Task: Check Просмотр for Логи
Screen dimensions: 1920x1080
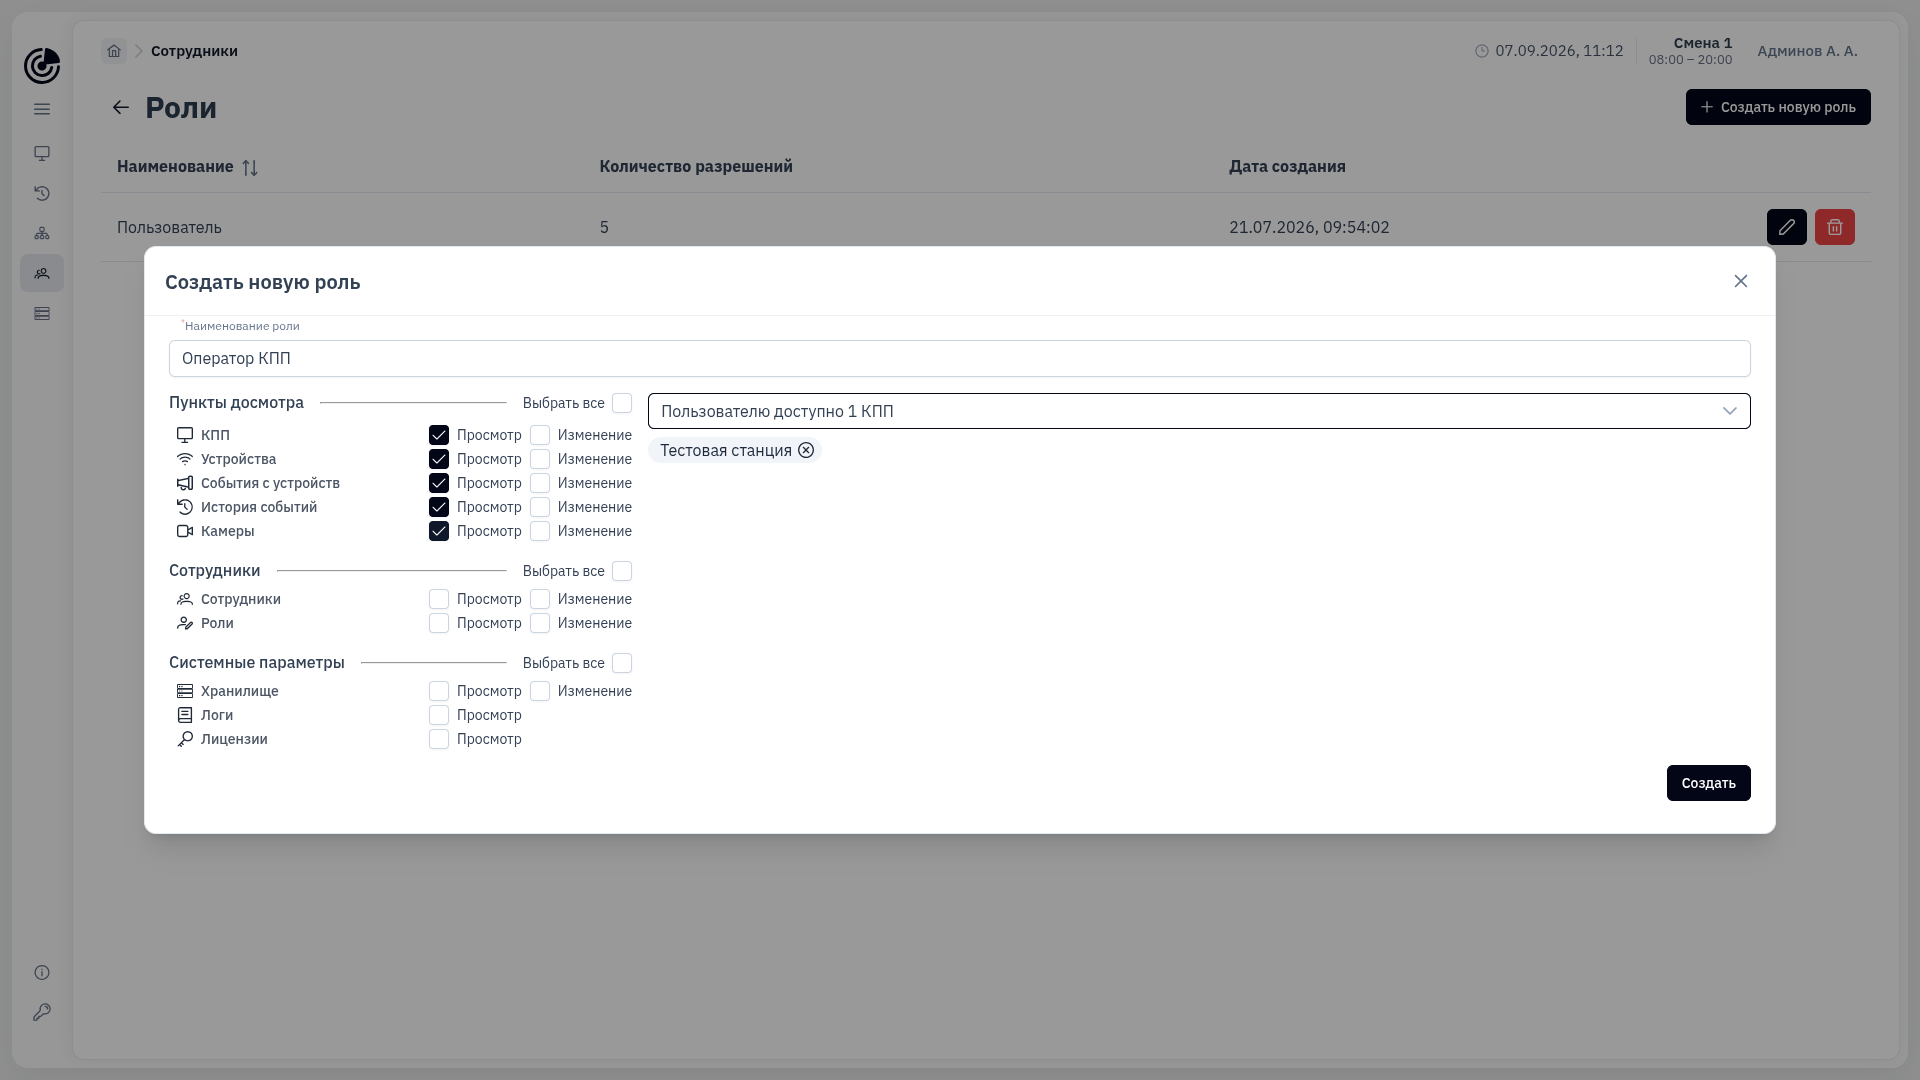Action: 439,715
